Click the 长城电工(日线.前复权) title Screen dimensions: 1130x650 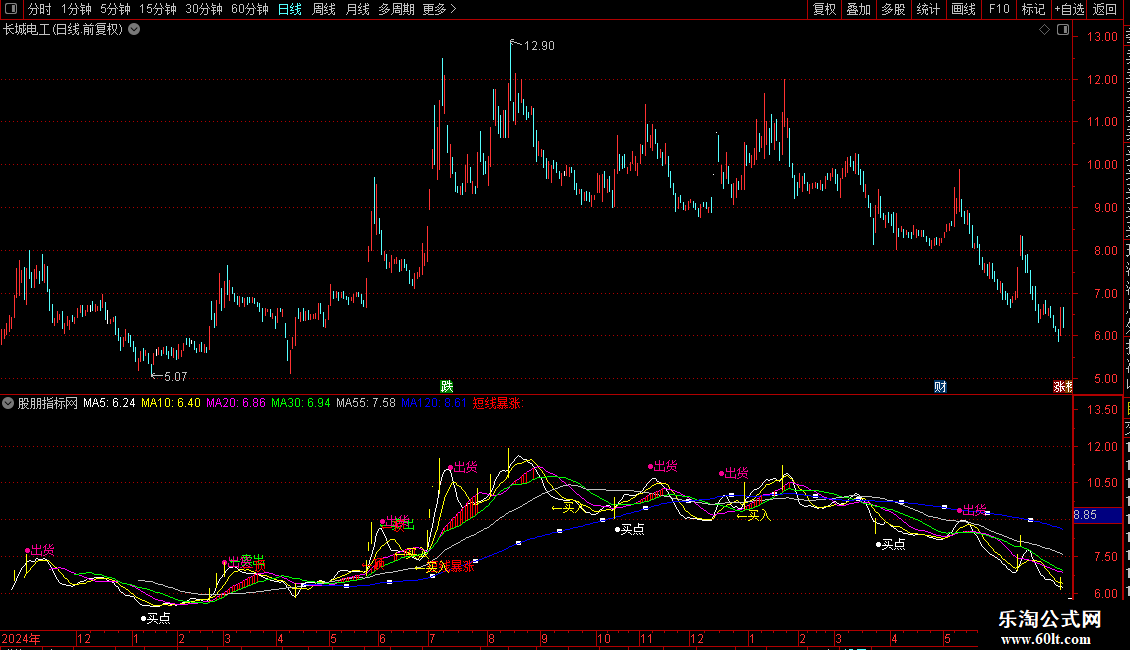coord(63,30)
